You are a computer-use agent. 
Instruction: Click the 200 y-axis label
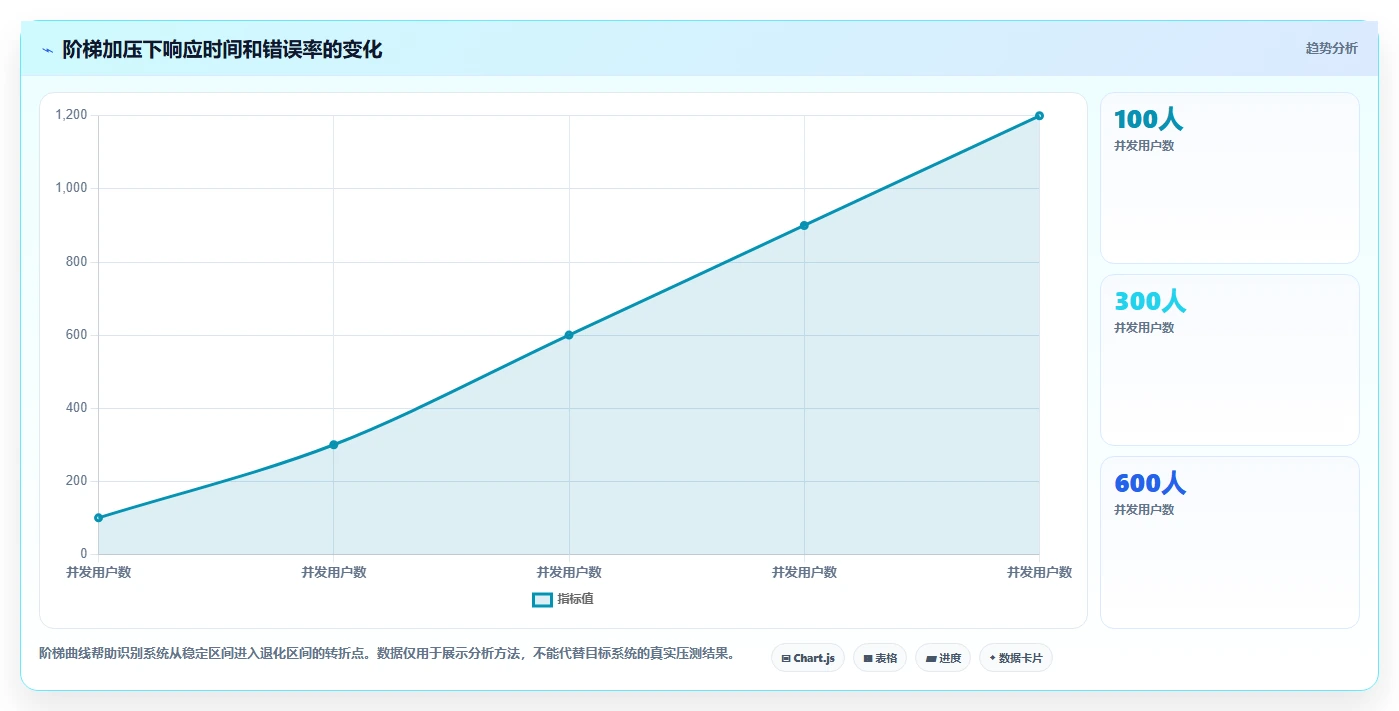click(77, 481)
